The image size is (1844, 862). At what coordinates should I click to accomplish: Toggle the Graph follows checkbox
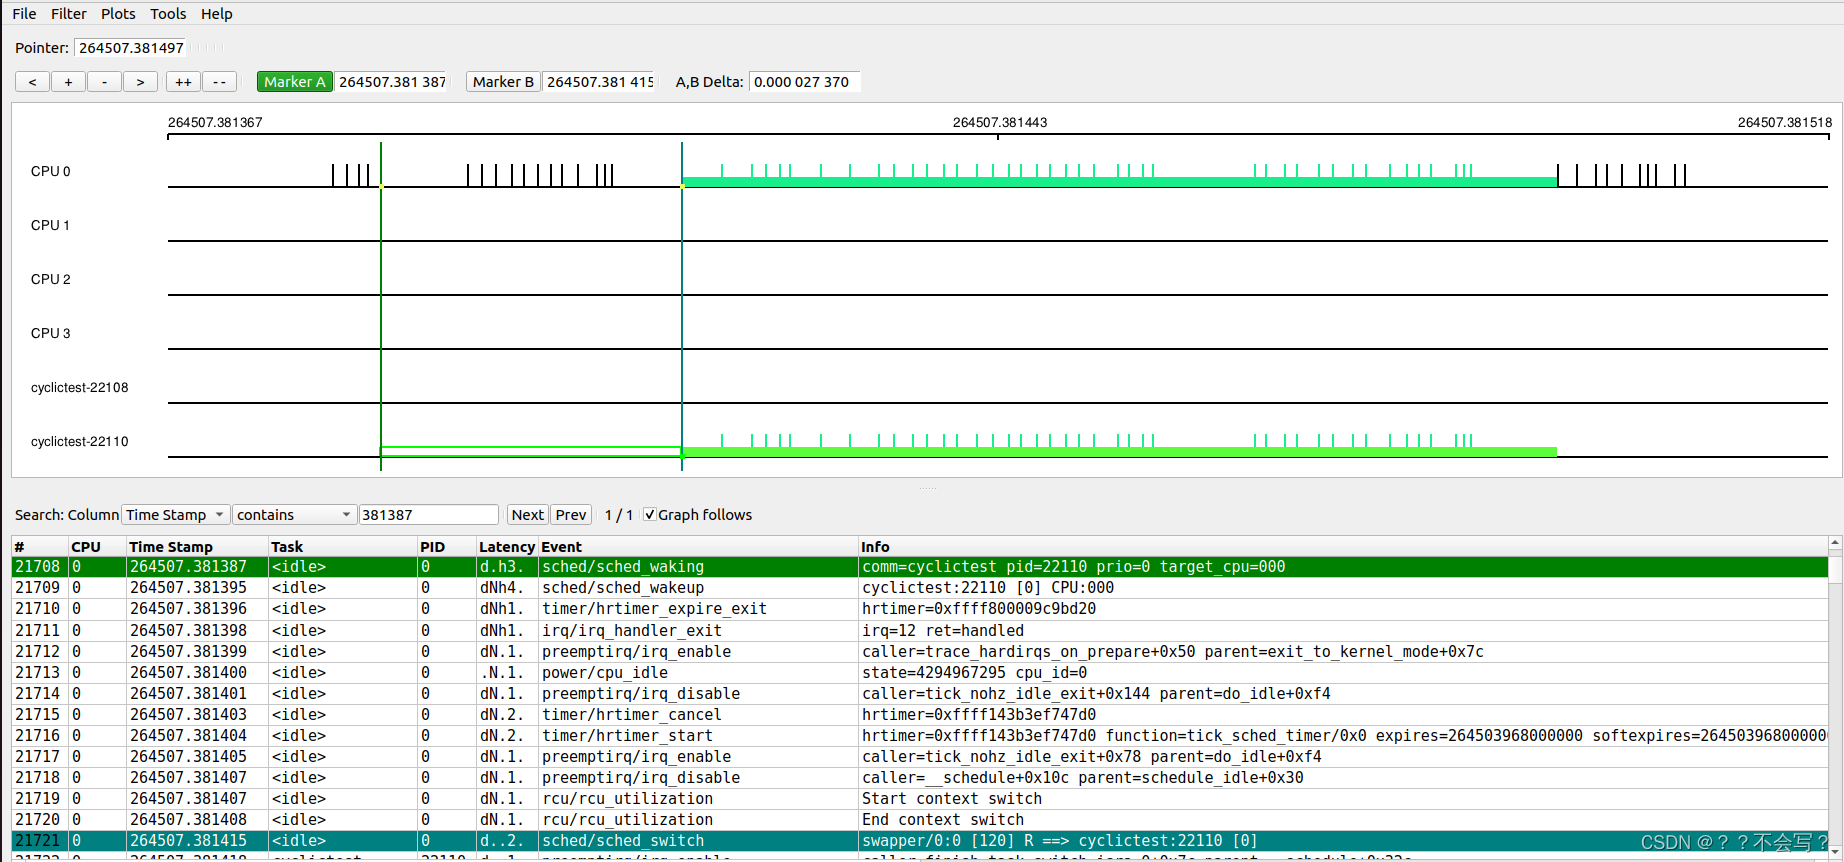click(x=650, y=515)
